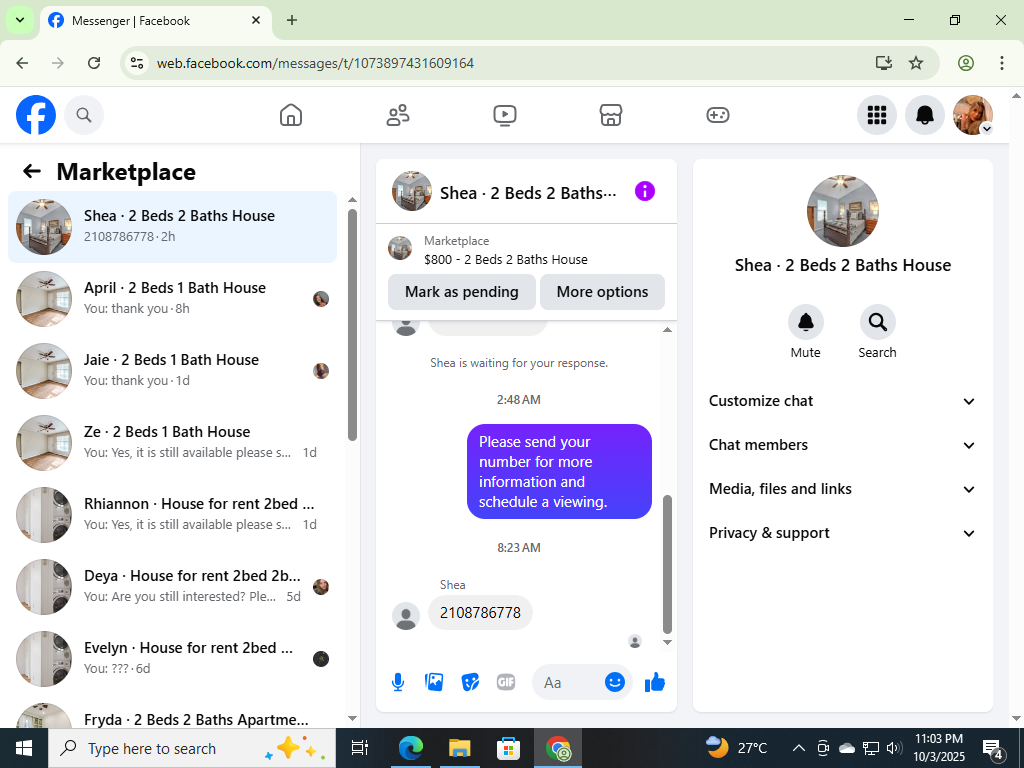Click Shea's name in the chat header
The image size is (1024, 768).
[528, 193]
